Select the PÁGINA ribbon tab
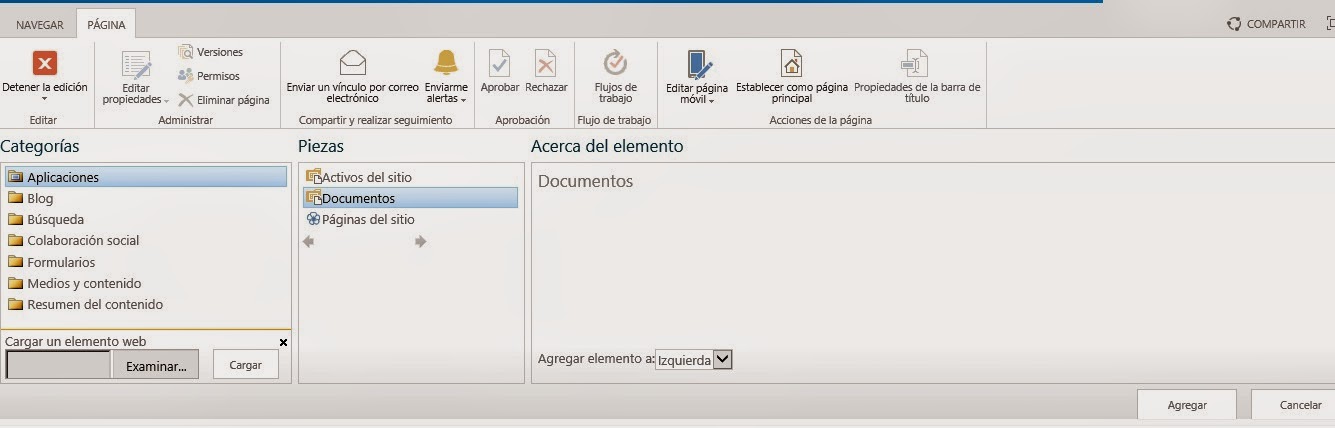This screenshot has height=428, width=1335. (x=105, y=24)
